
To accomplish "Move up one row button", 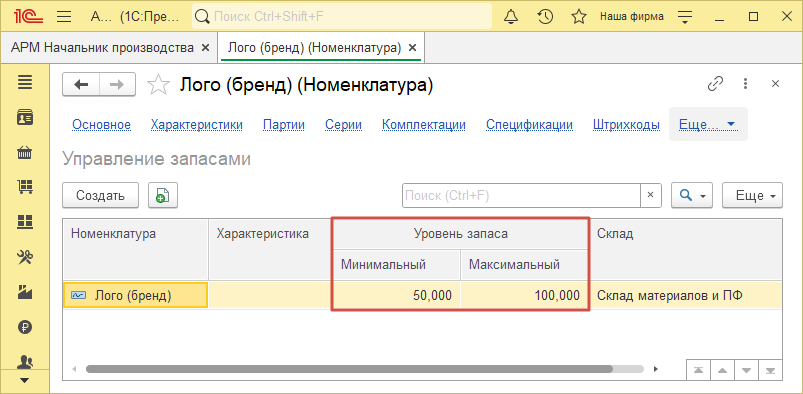I will (x=722, y=370).
